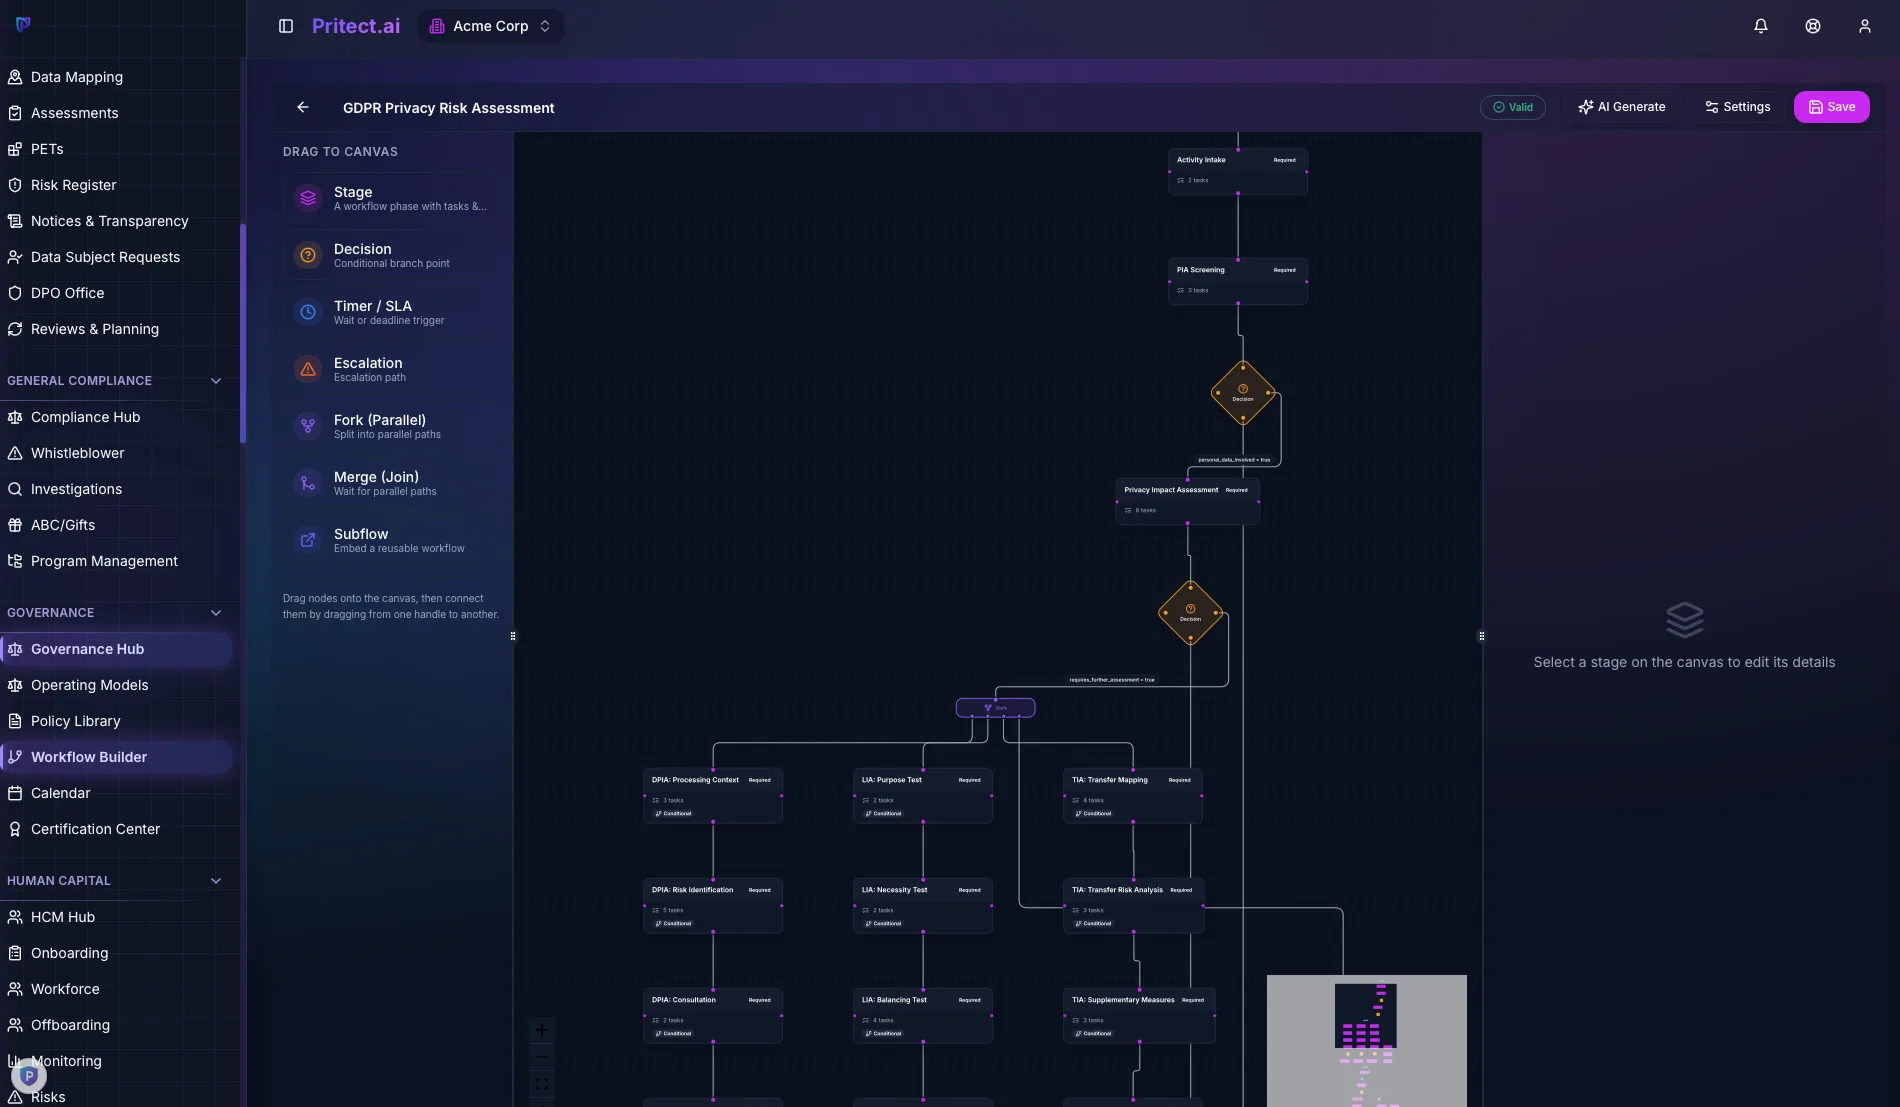Click the Valid status badge
The width and height of the screenshot is (1900, 1107).
pos(1512,107)
